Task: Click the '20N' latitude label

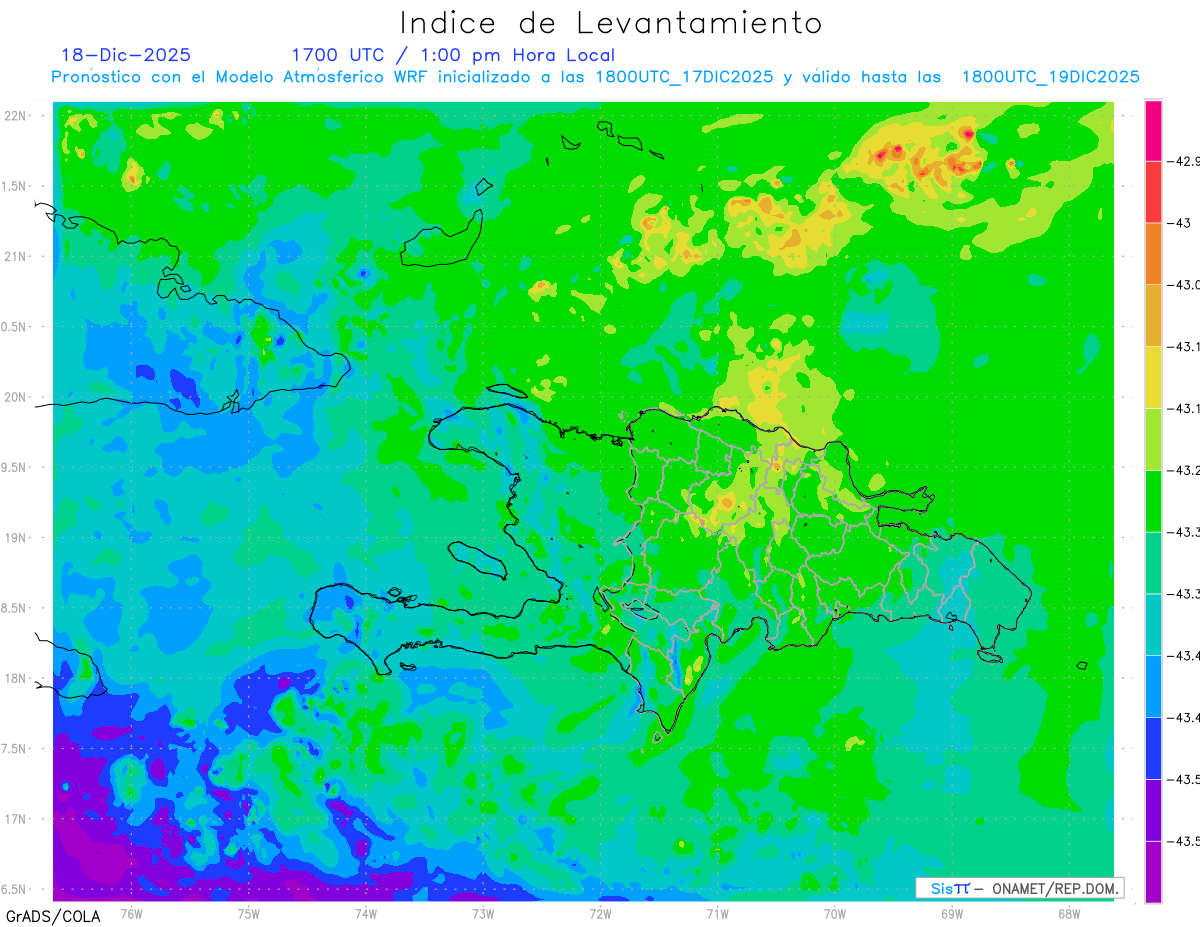Action: pos(15,397)
